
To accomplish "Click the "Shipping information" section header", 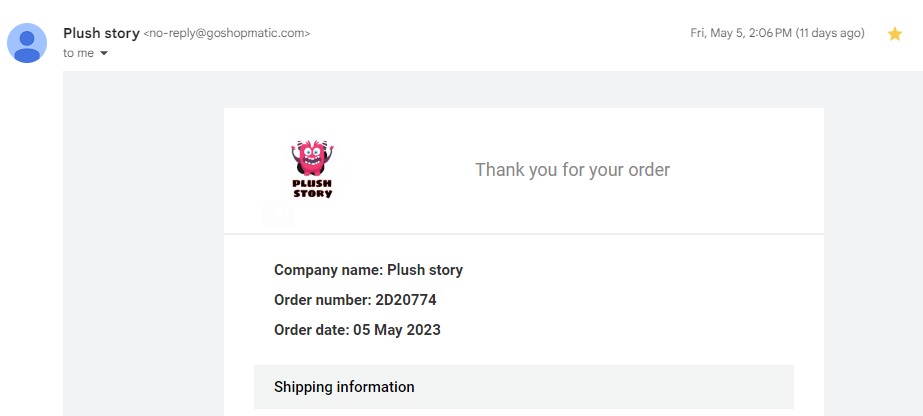I will point(344,387).
